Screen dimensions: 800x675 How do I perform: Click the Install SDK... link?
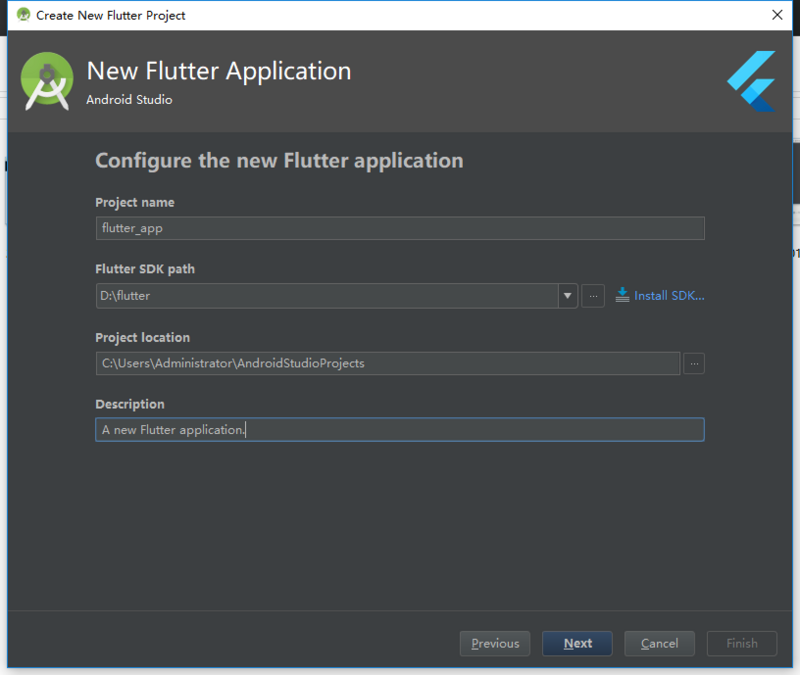(669, 296)
